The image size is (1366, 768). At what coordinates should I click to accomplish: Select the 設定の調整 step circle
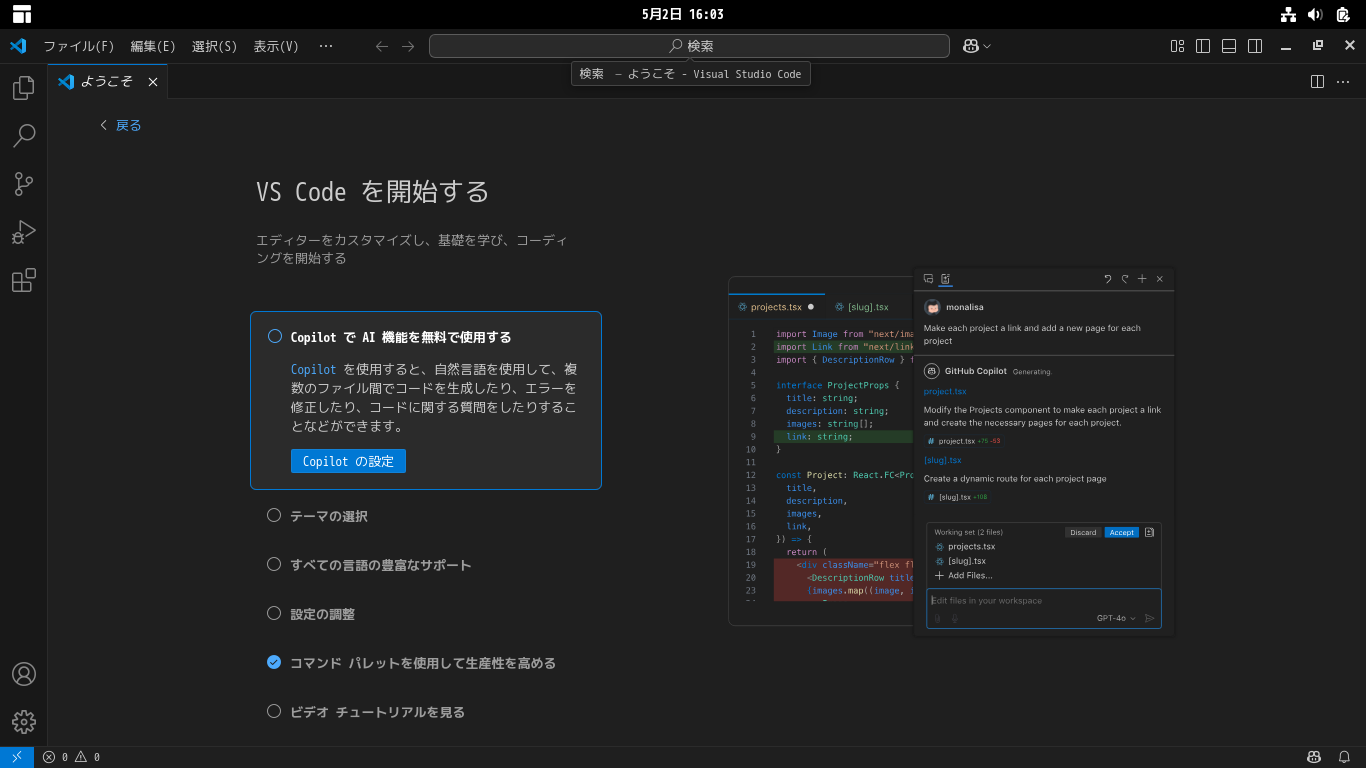pos(274,613)
